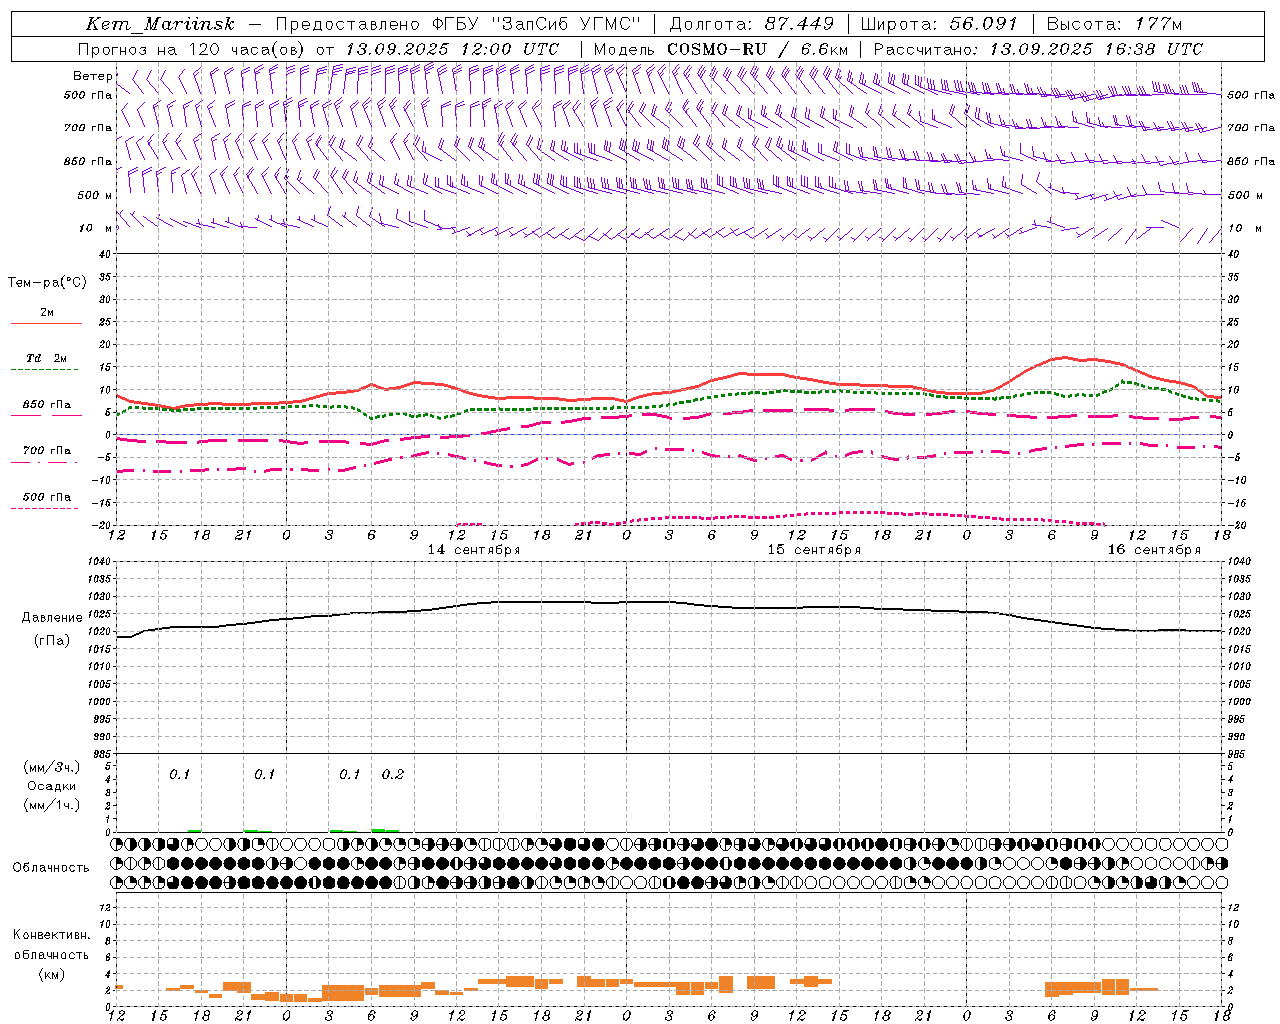Click the '14 сентября' date label
Screen dimensions: 1280x1024
(x=474, y=550)
